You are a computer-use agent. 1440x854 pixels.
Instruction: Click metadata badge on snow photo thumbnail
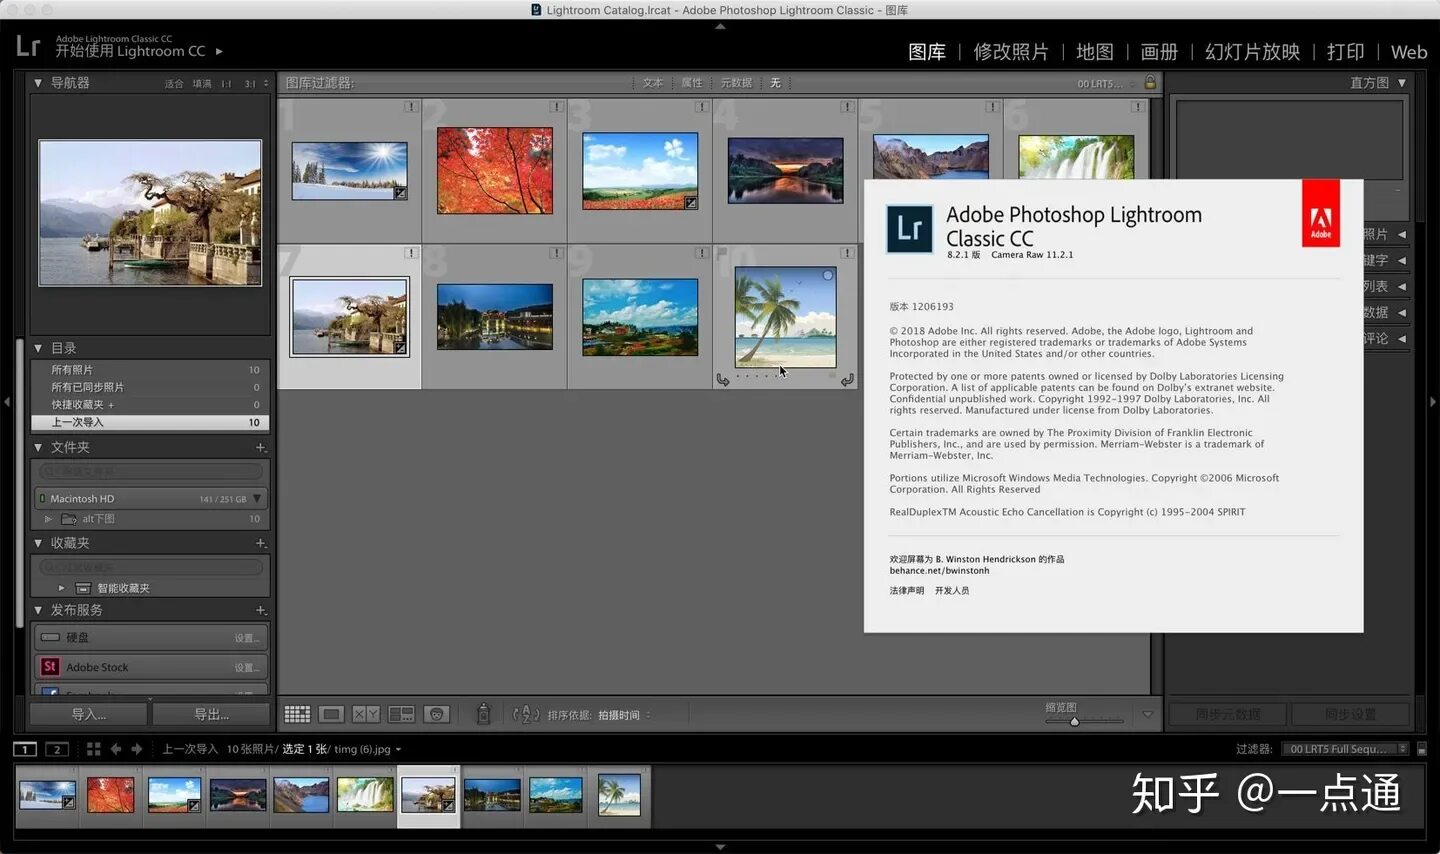400,193
